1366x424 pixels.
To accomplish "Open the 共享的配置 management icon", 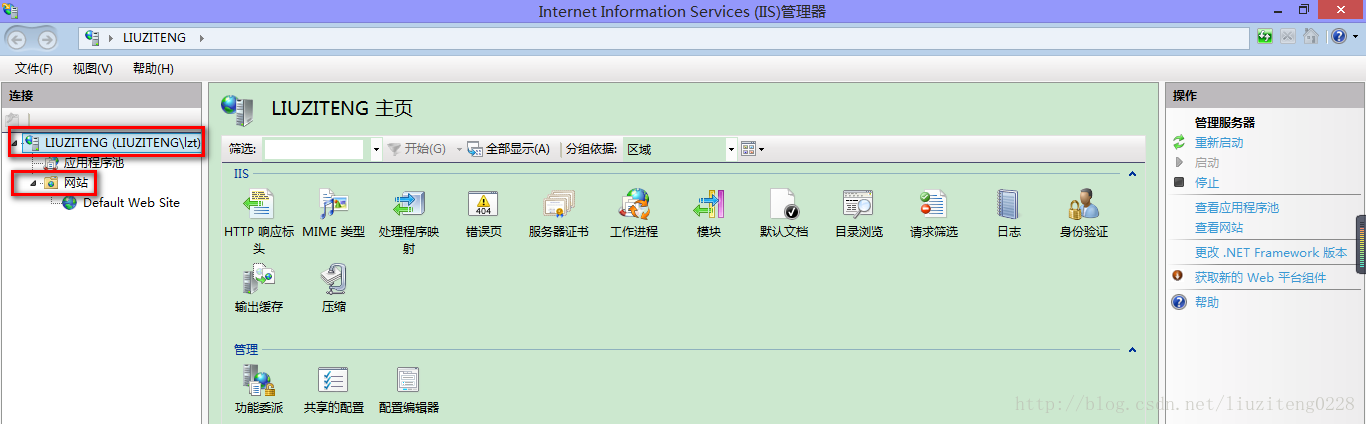I will [x=334, y=380].
